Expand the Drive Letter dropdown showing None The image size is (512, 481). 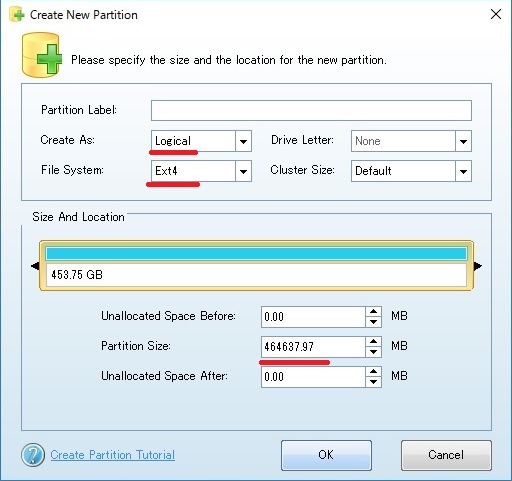pyautogui.click(x=411, y=141)
